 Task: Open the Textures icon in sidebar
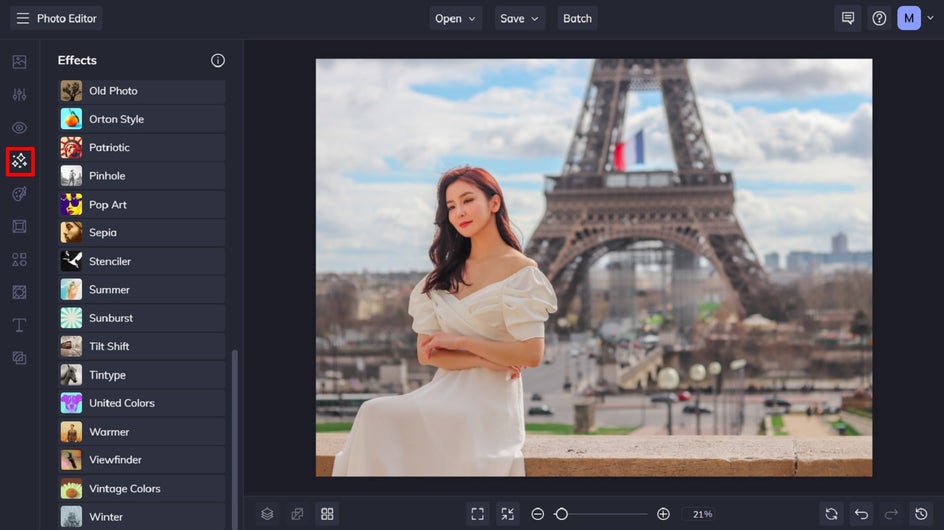coord(19,292)
